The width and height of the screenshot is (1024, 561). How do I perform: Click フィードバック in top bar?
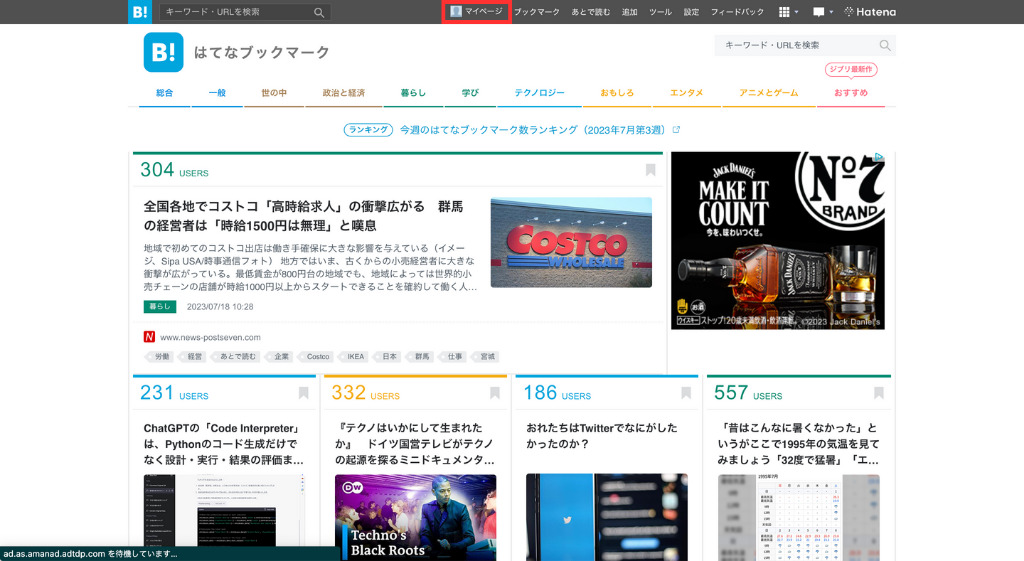point(737,12)
